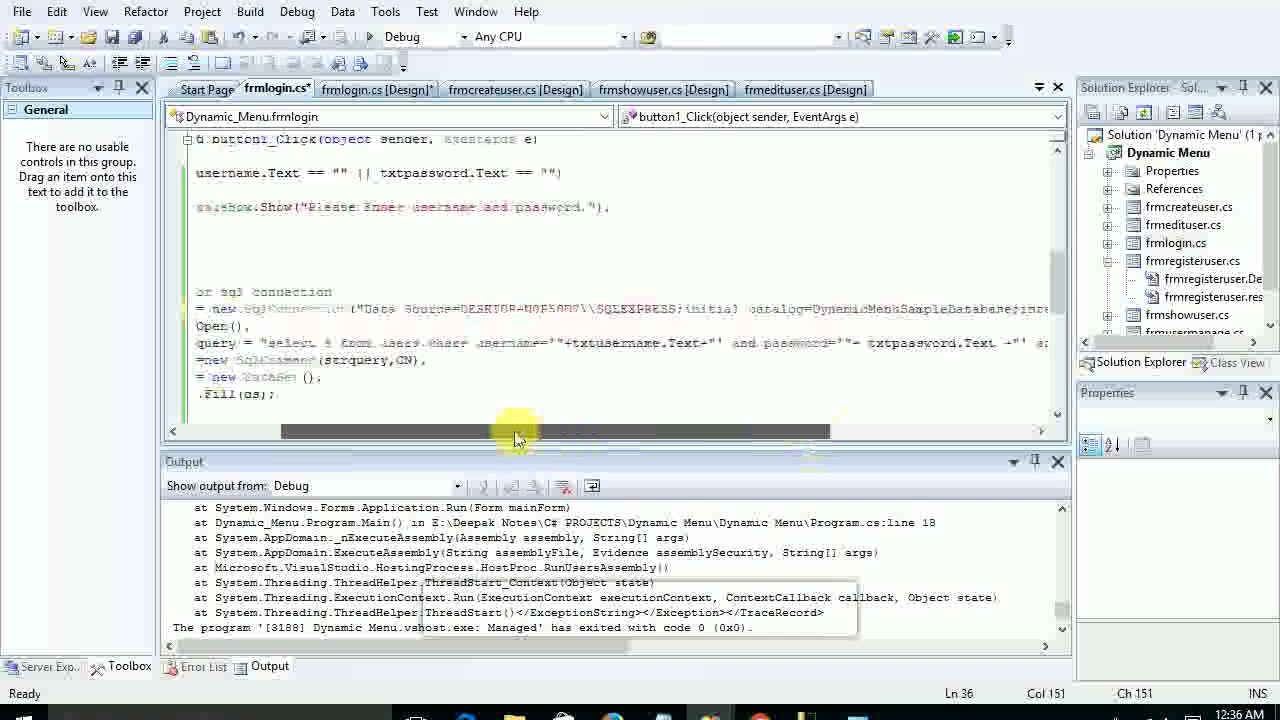Click the Open File folder icon
This screenshot has height=720, width=1280.
point(88,37)
